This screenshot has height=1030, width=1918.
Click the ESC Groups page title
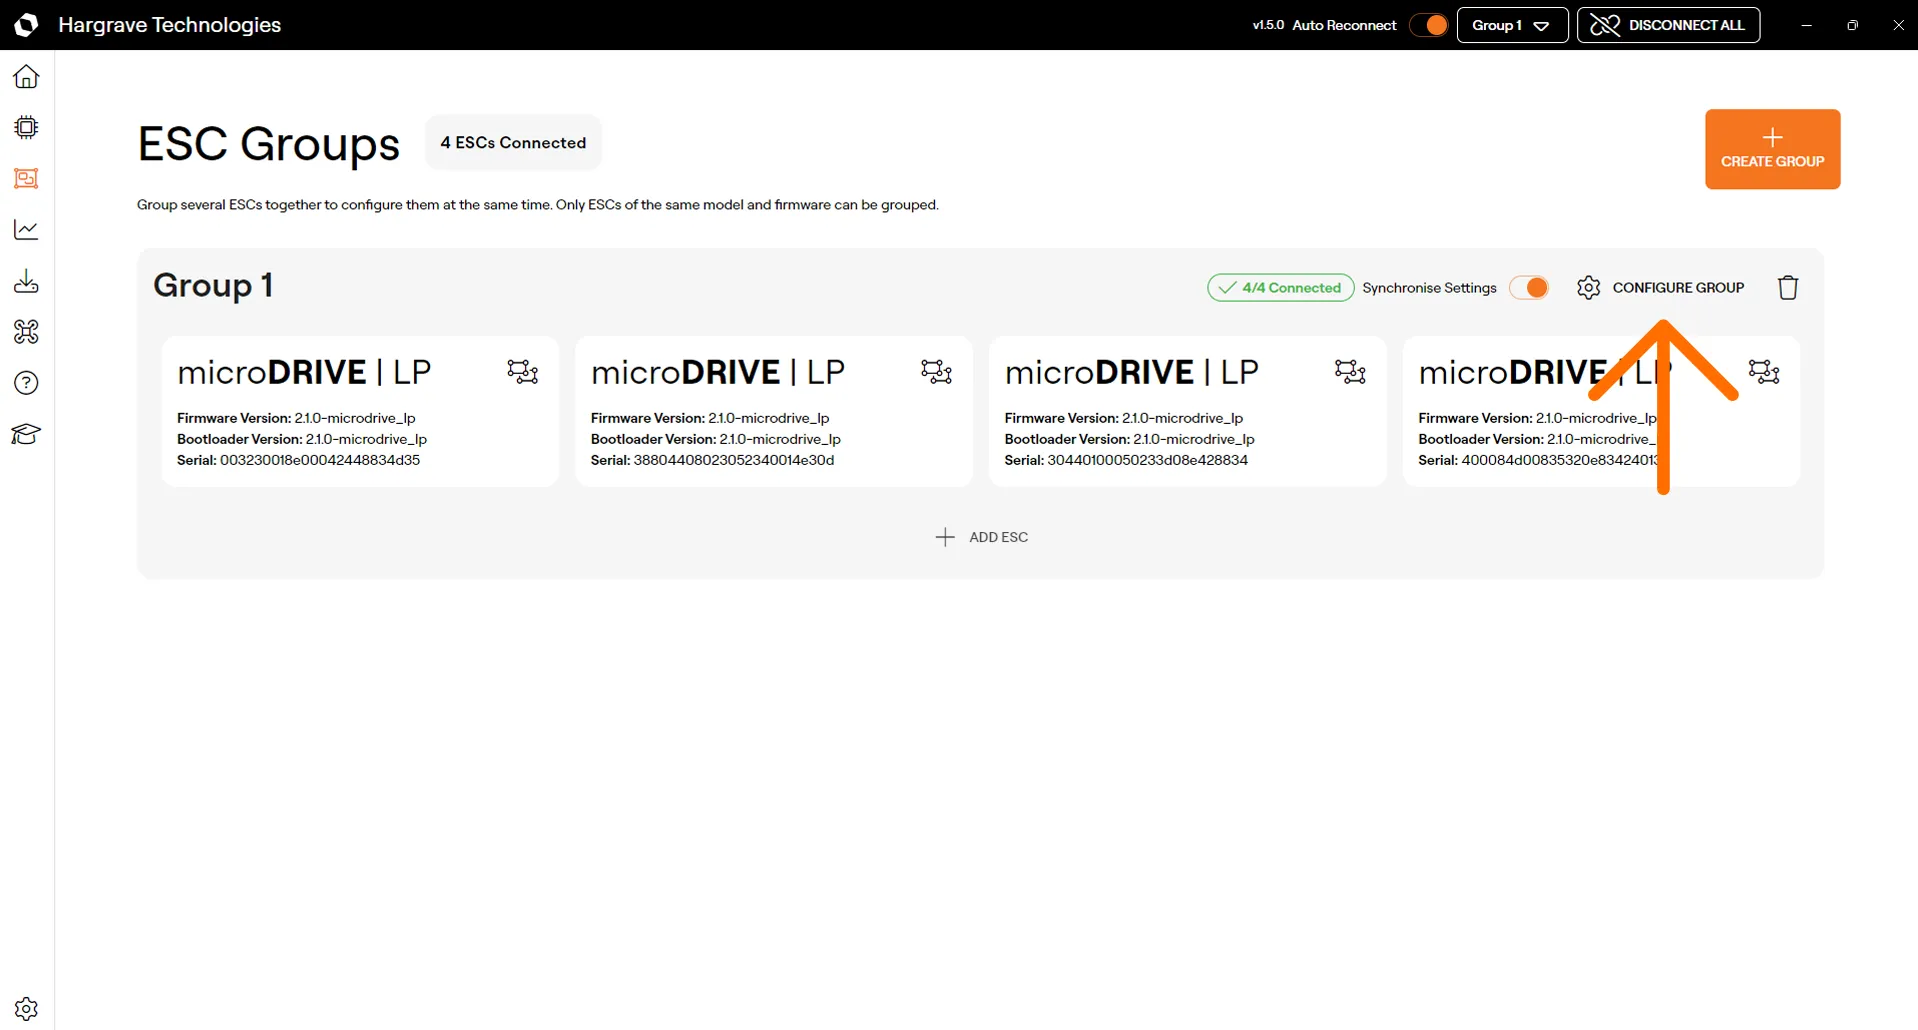click(x=268, y=144)
